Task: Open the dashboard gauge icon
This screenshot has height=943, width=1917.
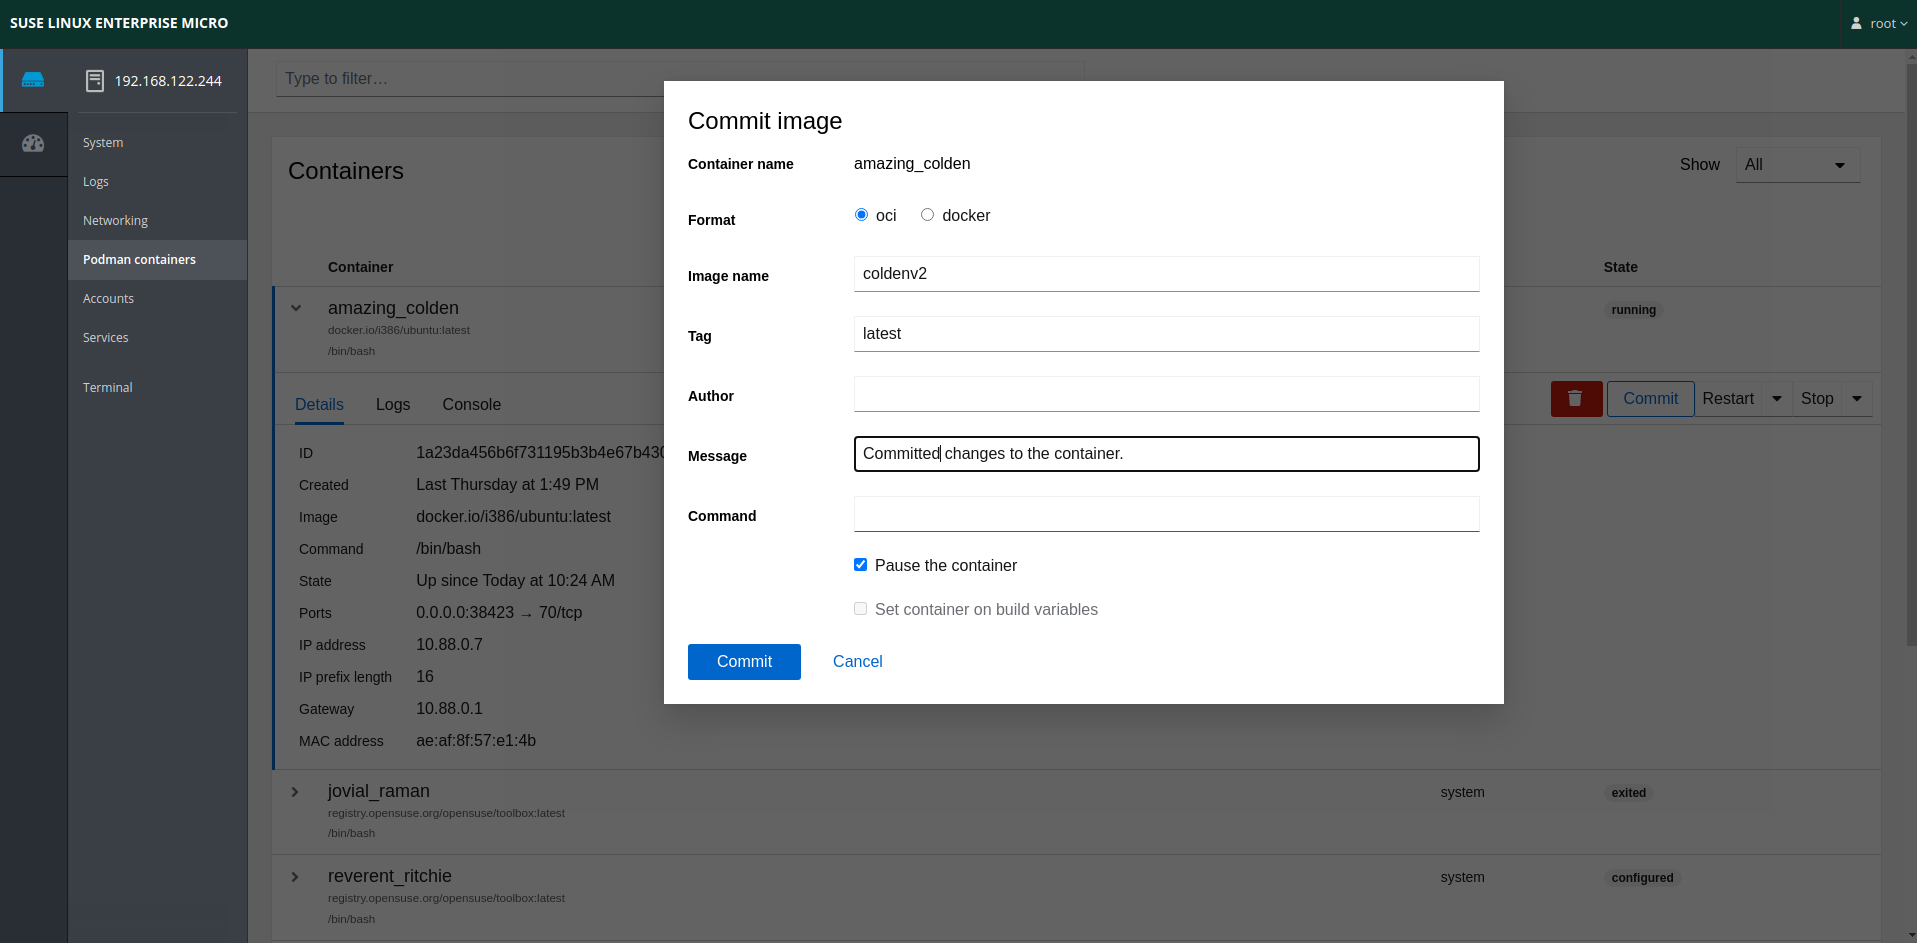Action: [33, 144]
